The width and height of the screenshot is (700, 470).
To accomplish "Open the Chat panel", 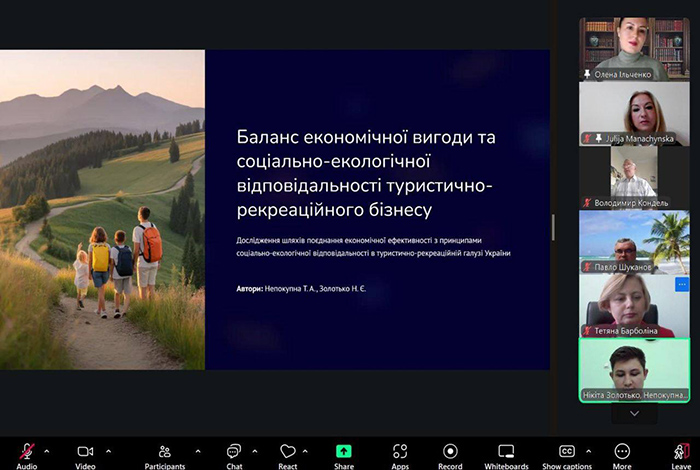I will pyautogui.click(x=233, y=452).
